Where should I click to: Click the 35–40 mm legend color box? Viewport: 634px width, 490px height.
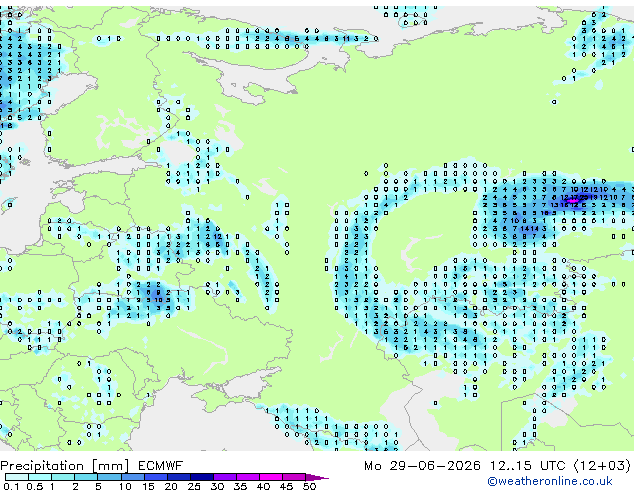248,477
